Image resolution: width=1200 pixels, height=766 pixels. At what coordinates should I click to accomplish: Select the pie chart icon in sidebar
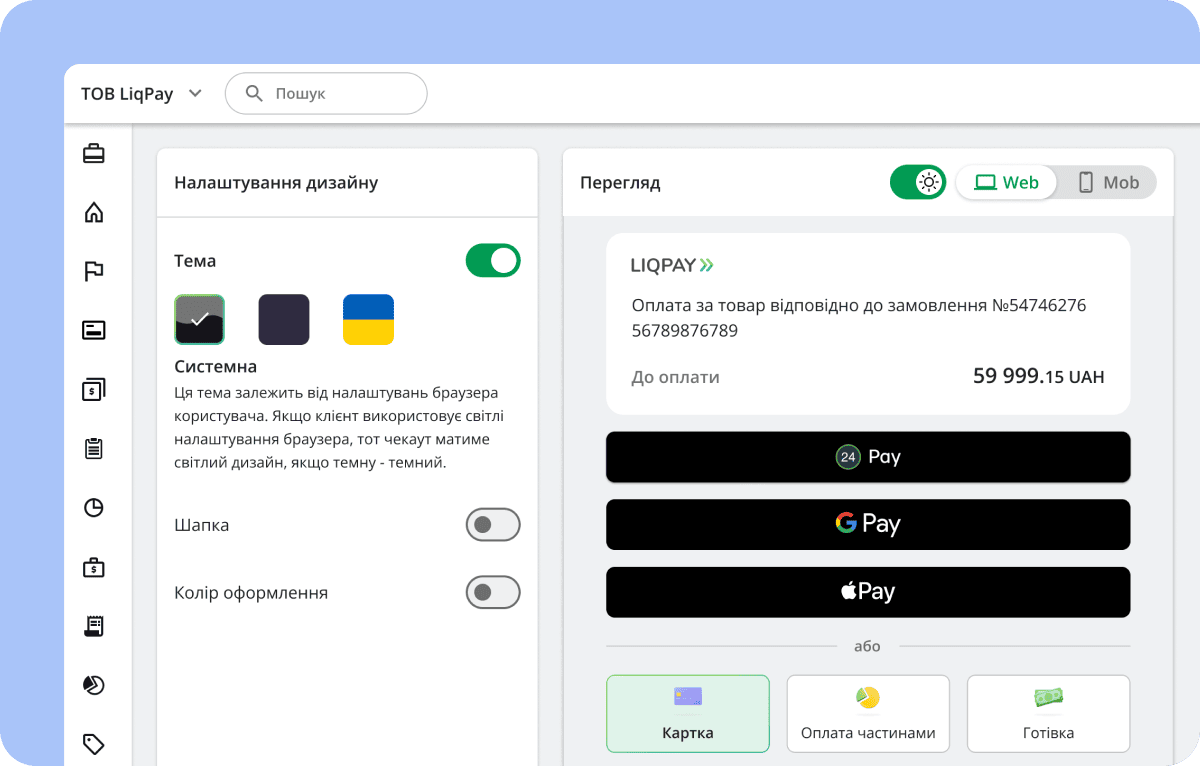93,685
